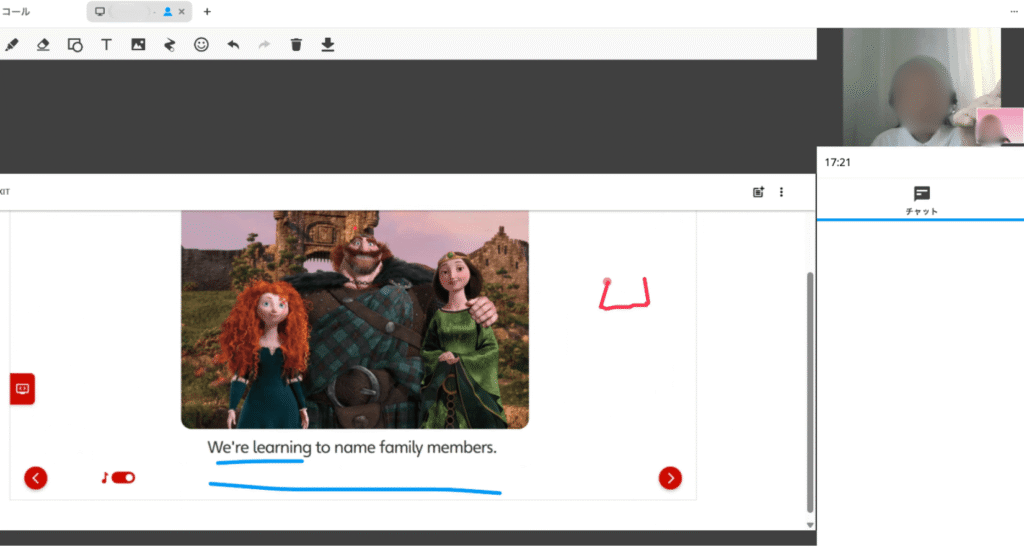Screen dimensions: 1024x550
Task: Click the slide area vertical scrollbar
Action: (x=810, y=390)
